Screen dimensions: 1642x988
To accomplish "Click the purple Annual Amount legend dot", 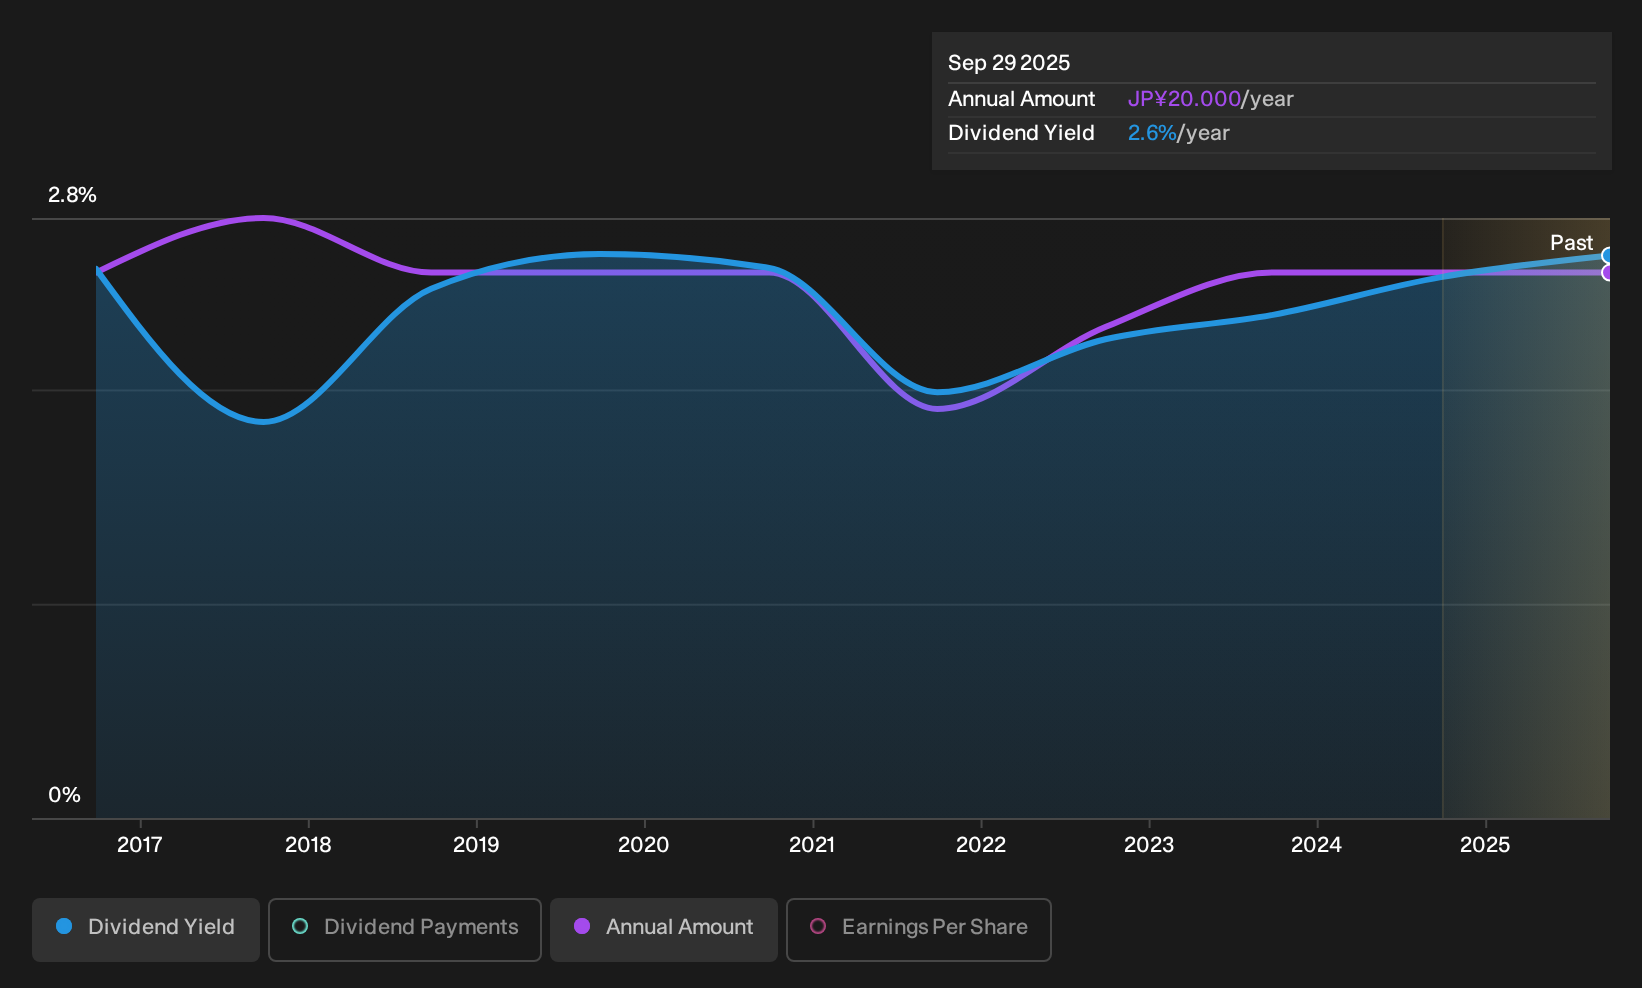I will coord(582,927).
